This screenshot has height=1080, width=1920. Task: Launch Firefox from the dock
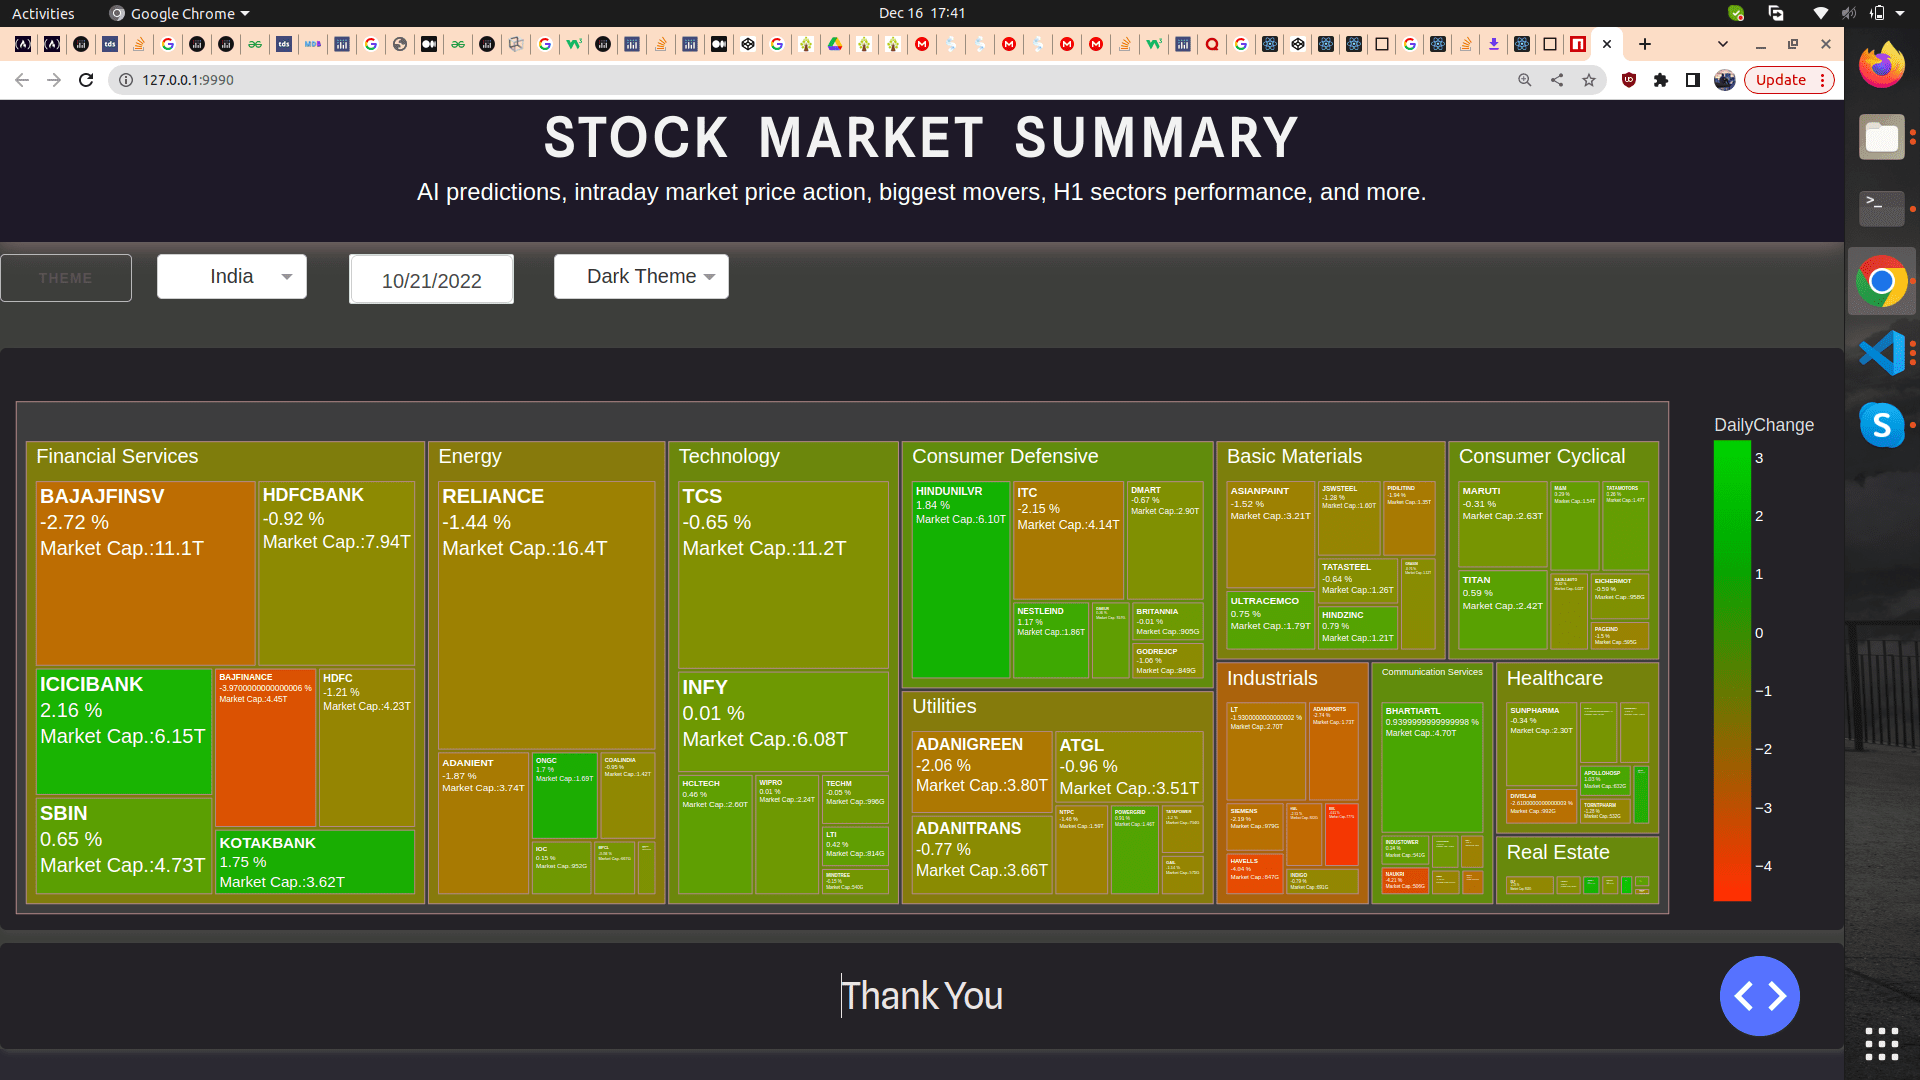(x=1881, y=64)
